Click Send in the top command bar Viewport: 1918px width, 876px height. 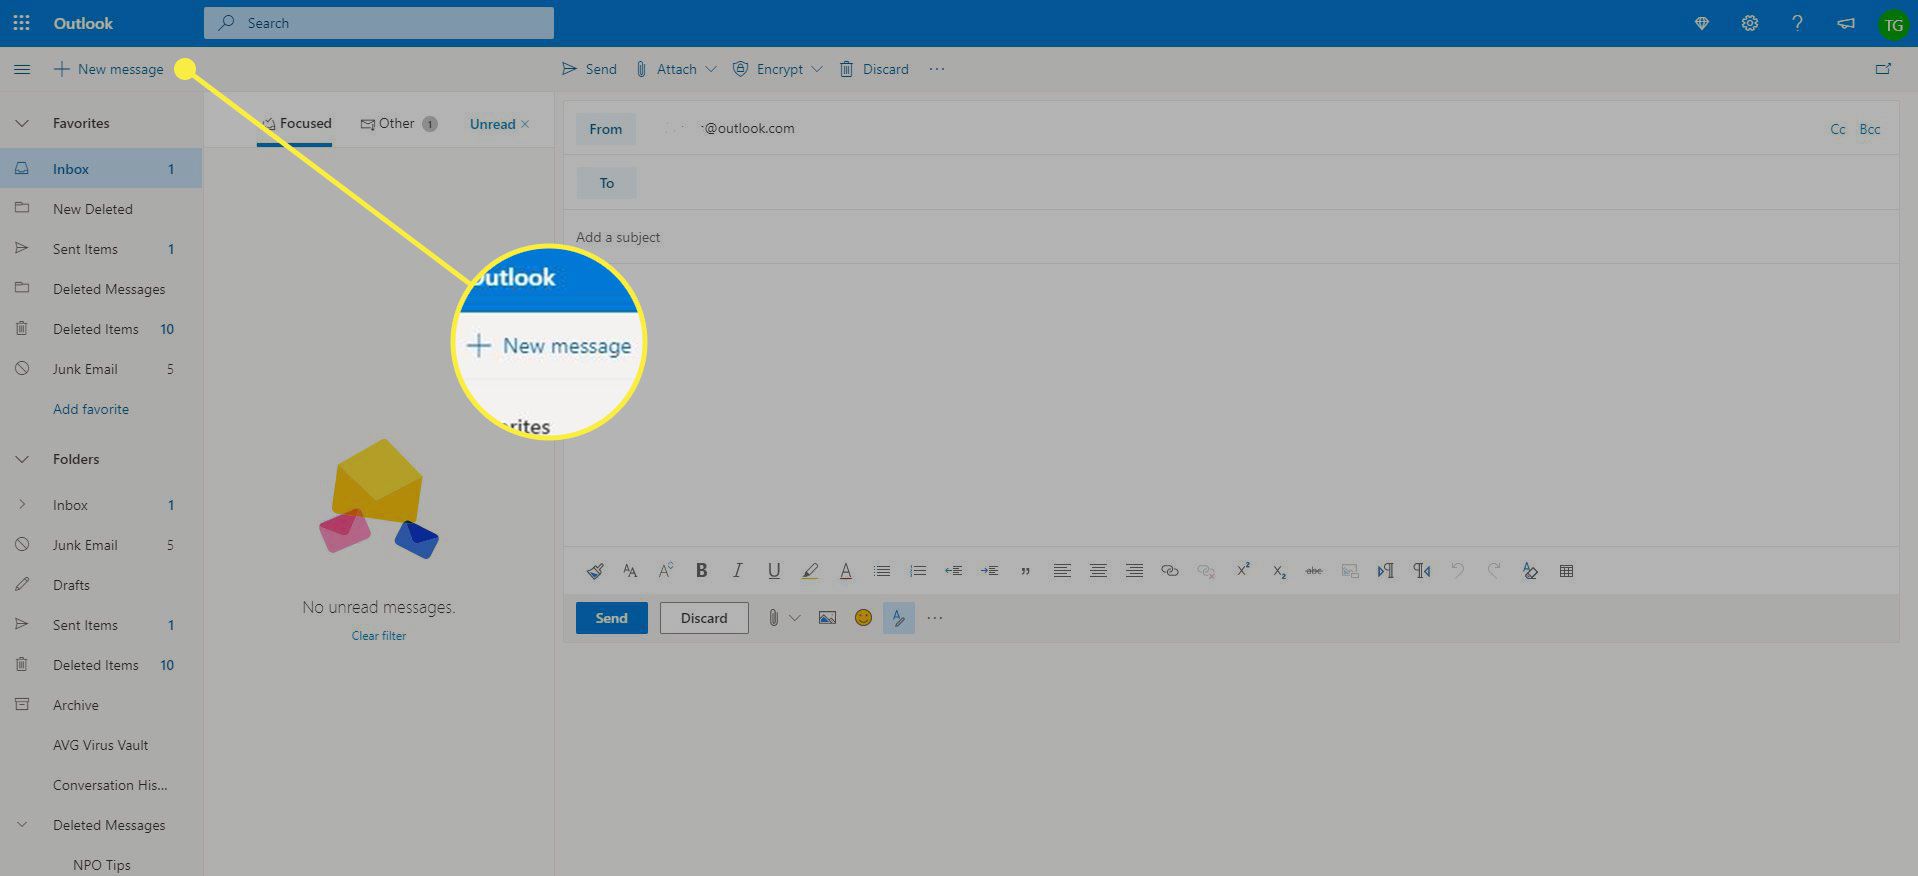pos(589,69)
